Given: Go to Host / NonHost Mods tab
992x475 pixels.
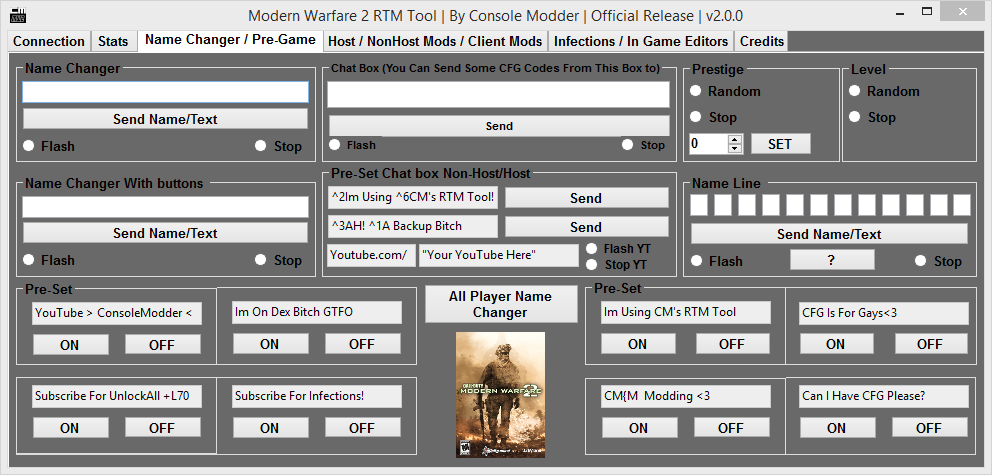Looking at the screenshot, I should pyautogui.click(x=435, y=41).
